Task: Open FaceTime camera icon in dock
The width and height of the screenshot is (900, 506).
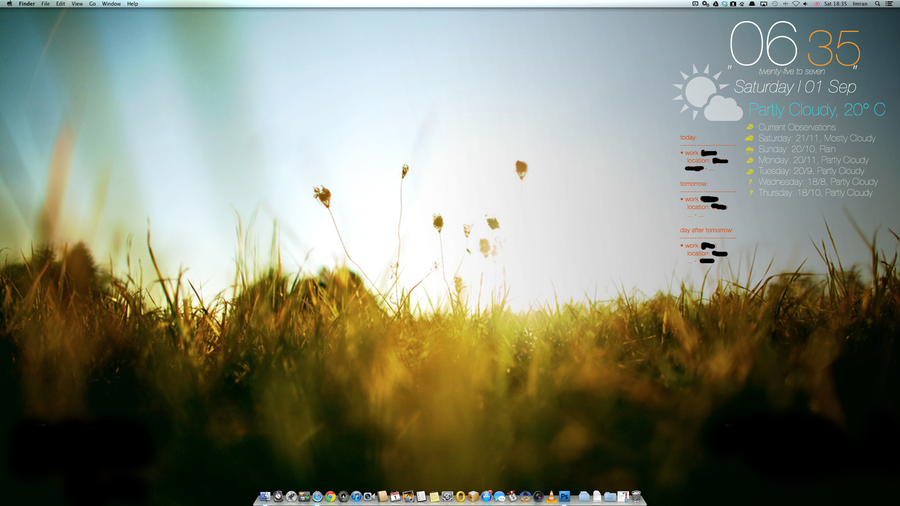Action: pos(369,496)
